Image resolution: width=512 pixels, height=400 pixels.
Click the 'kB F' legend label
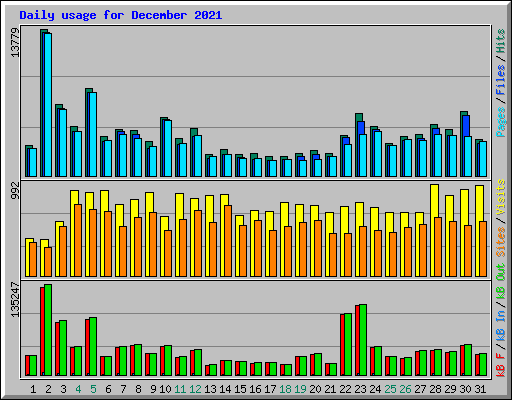pos(501,365)
